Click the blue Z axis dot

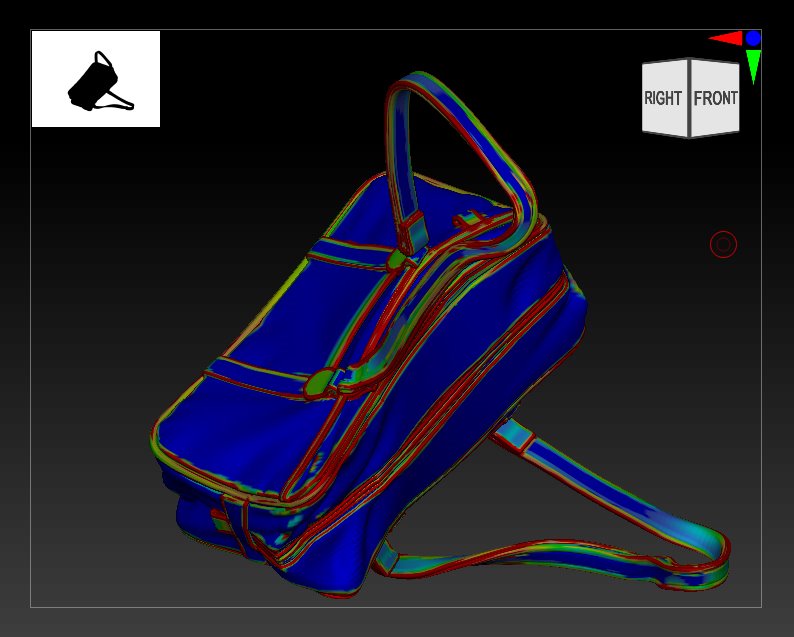pos(753,38)
